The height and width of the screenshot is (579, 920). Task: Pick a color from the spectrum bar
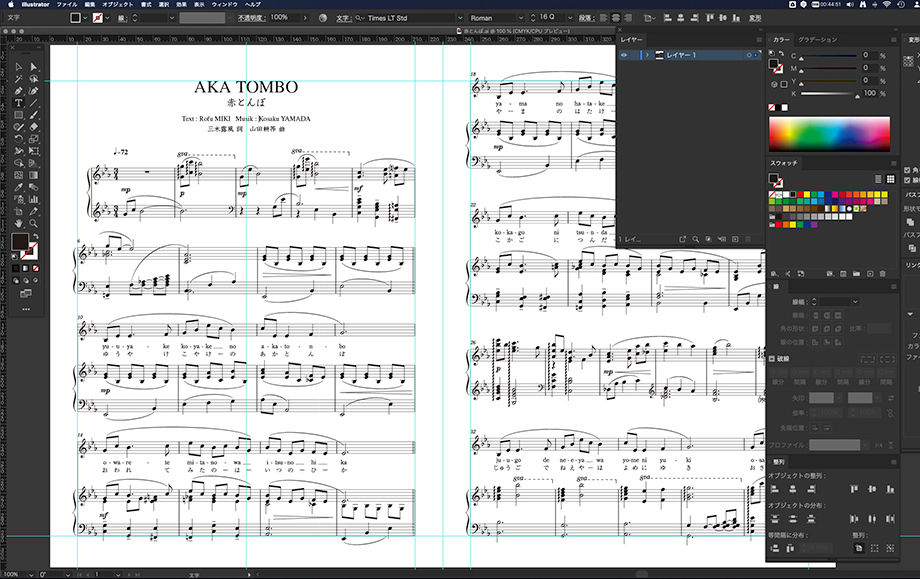[x=829, y=134]
